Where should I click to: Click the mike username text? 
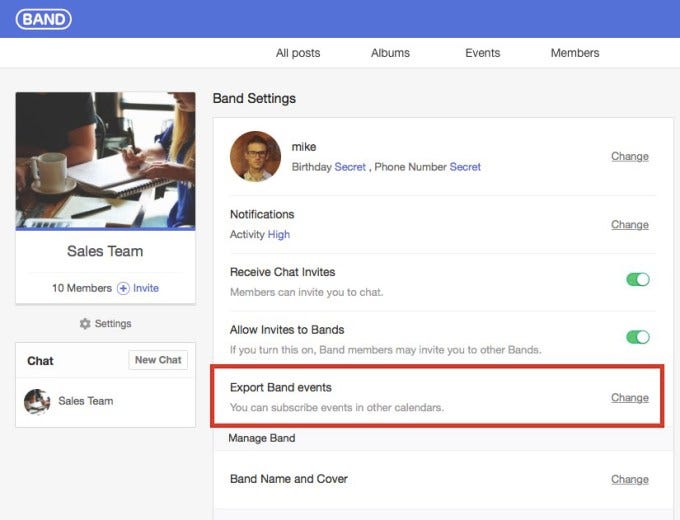coord(304,147)
